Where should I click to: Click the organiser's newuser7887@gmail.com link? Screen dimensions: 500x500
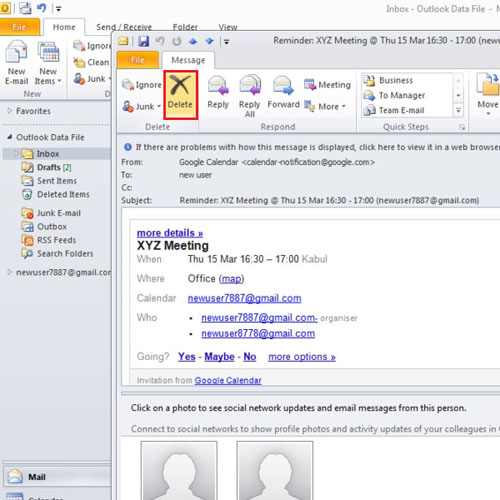click(x=259, y=318)
